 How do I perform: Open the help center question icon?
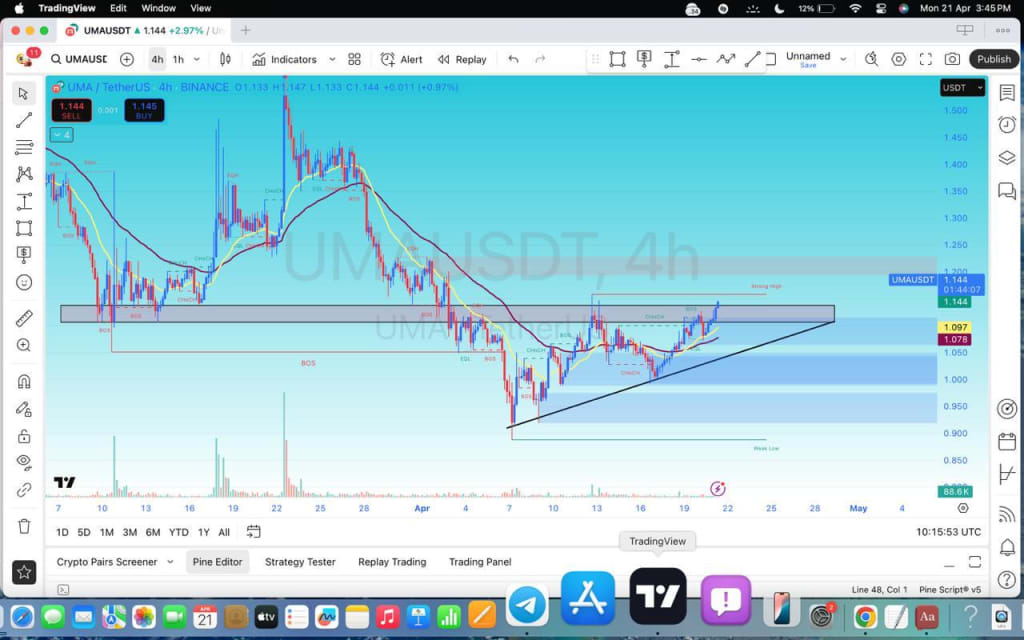tap(1007, 579)
